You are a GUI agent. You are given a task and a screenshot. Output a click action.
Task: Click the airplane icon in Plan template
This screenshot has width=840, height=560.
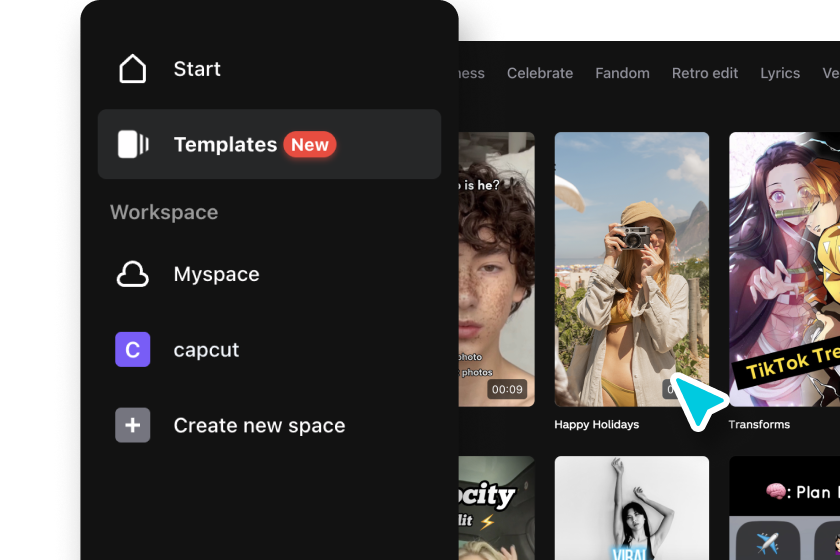768,542
